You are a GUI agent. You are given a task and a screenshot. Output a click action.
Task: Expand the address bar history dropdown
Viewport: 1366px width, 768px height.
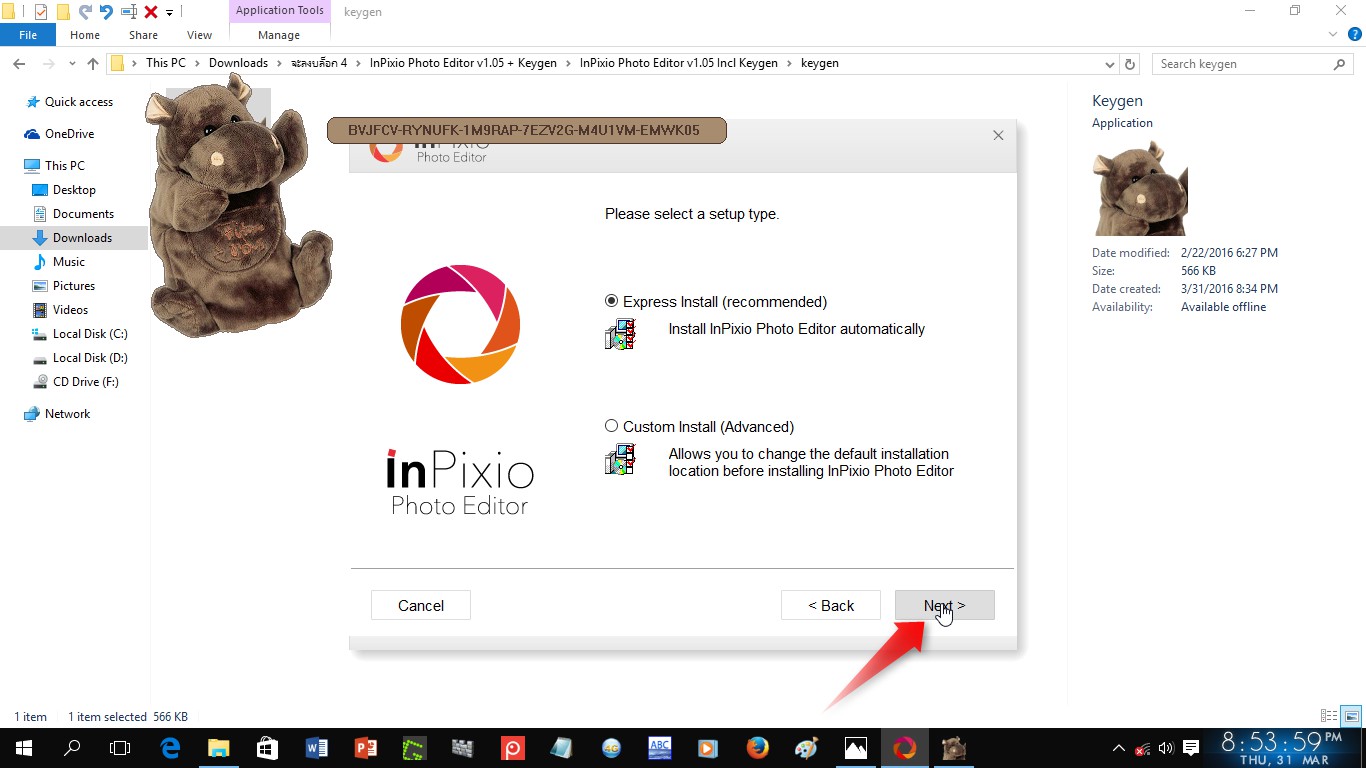click(x=1110, y=64)
